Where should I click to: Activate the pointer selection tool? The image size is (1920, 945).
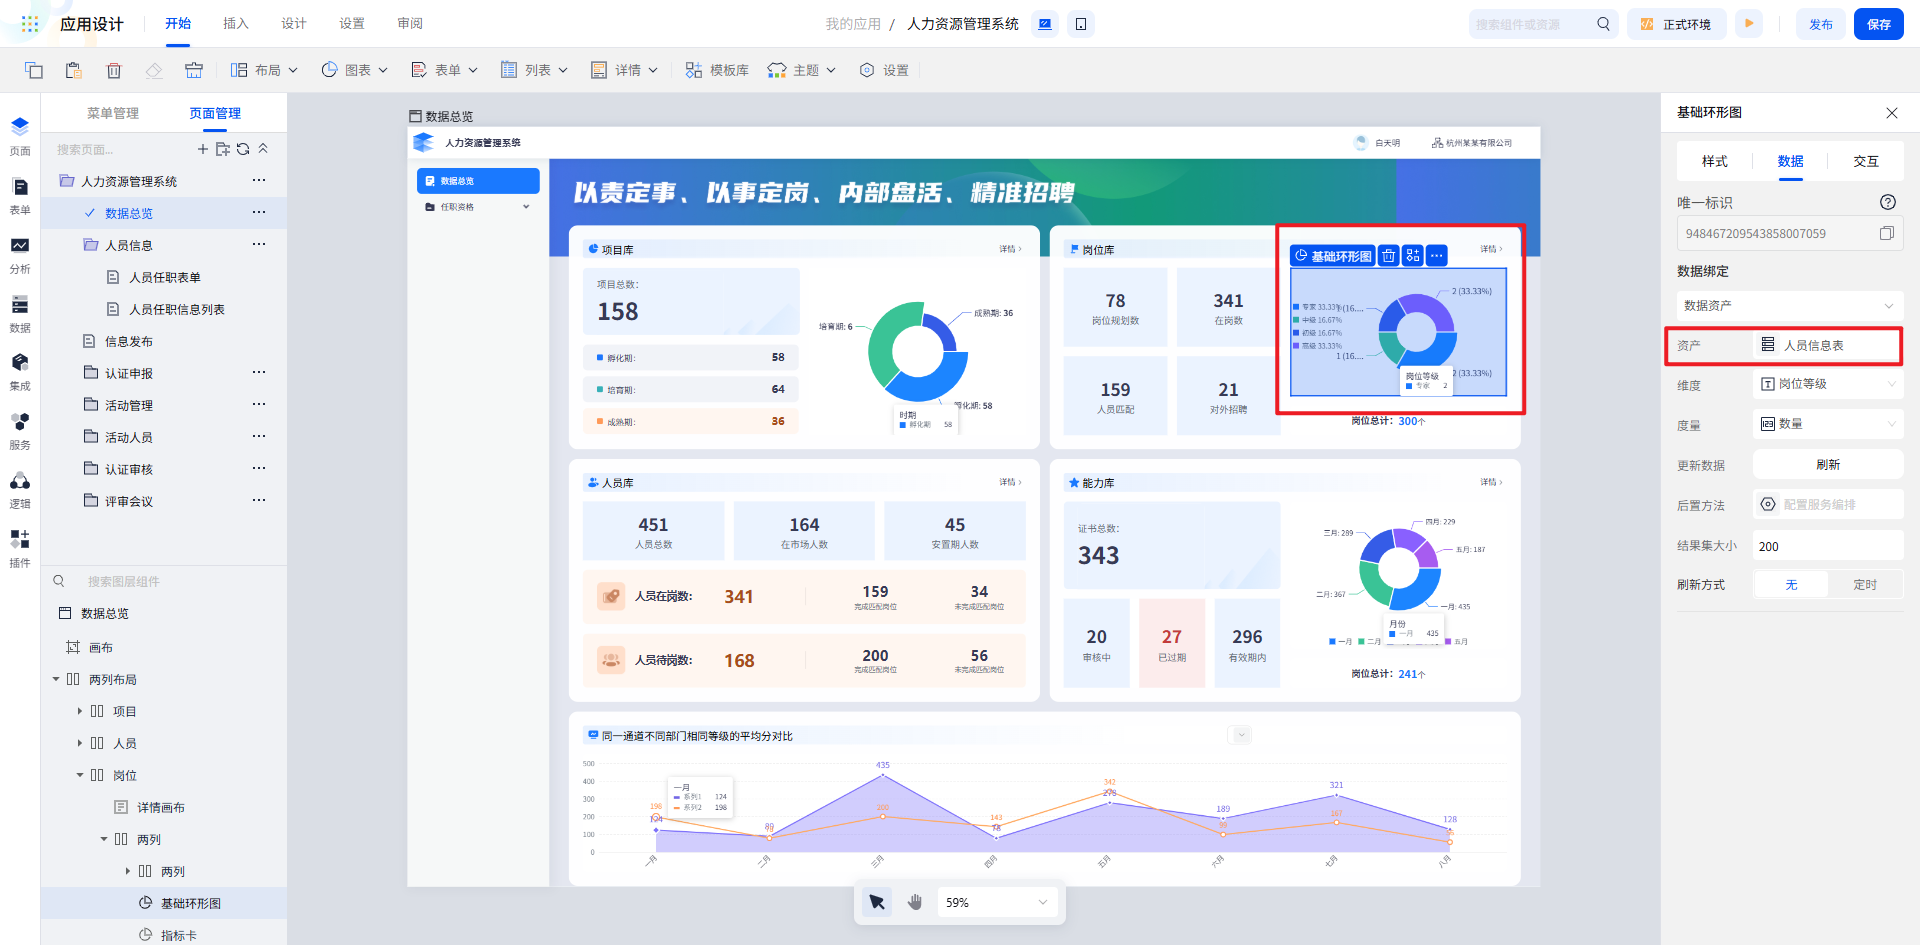877,902
